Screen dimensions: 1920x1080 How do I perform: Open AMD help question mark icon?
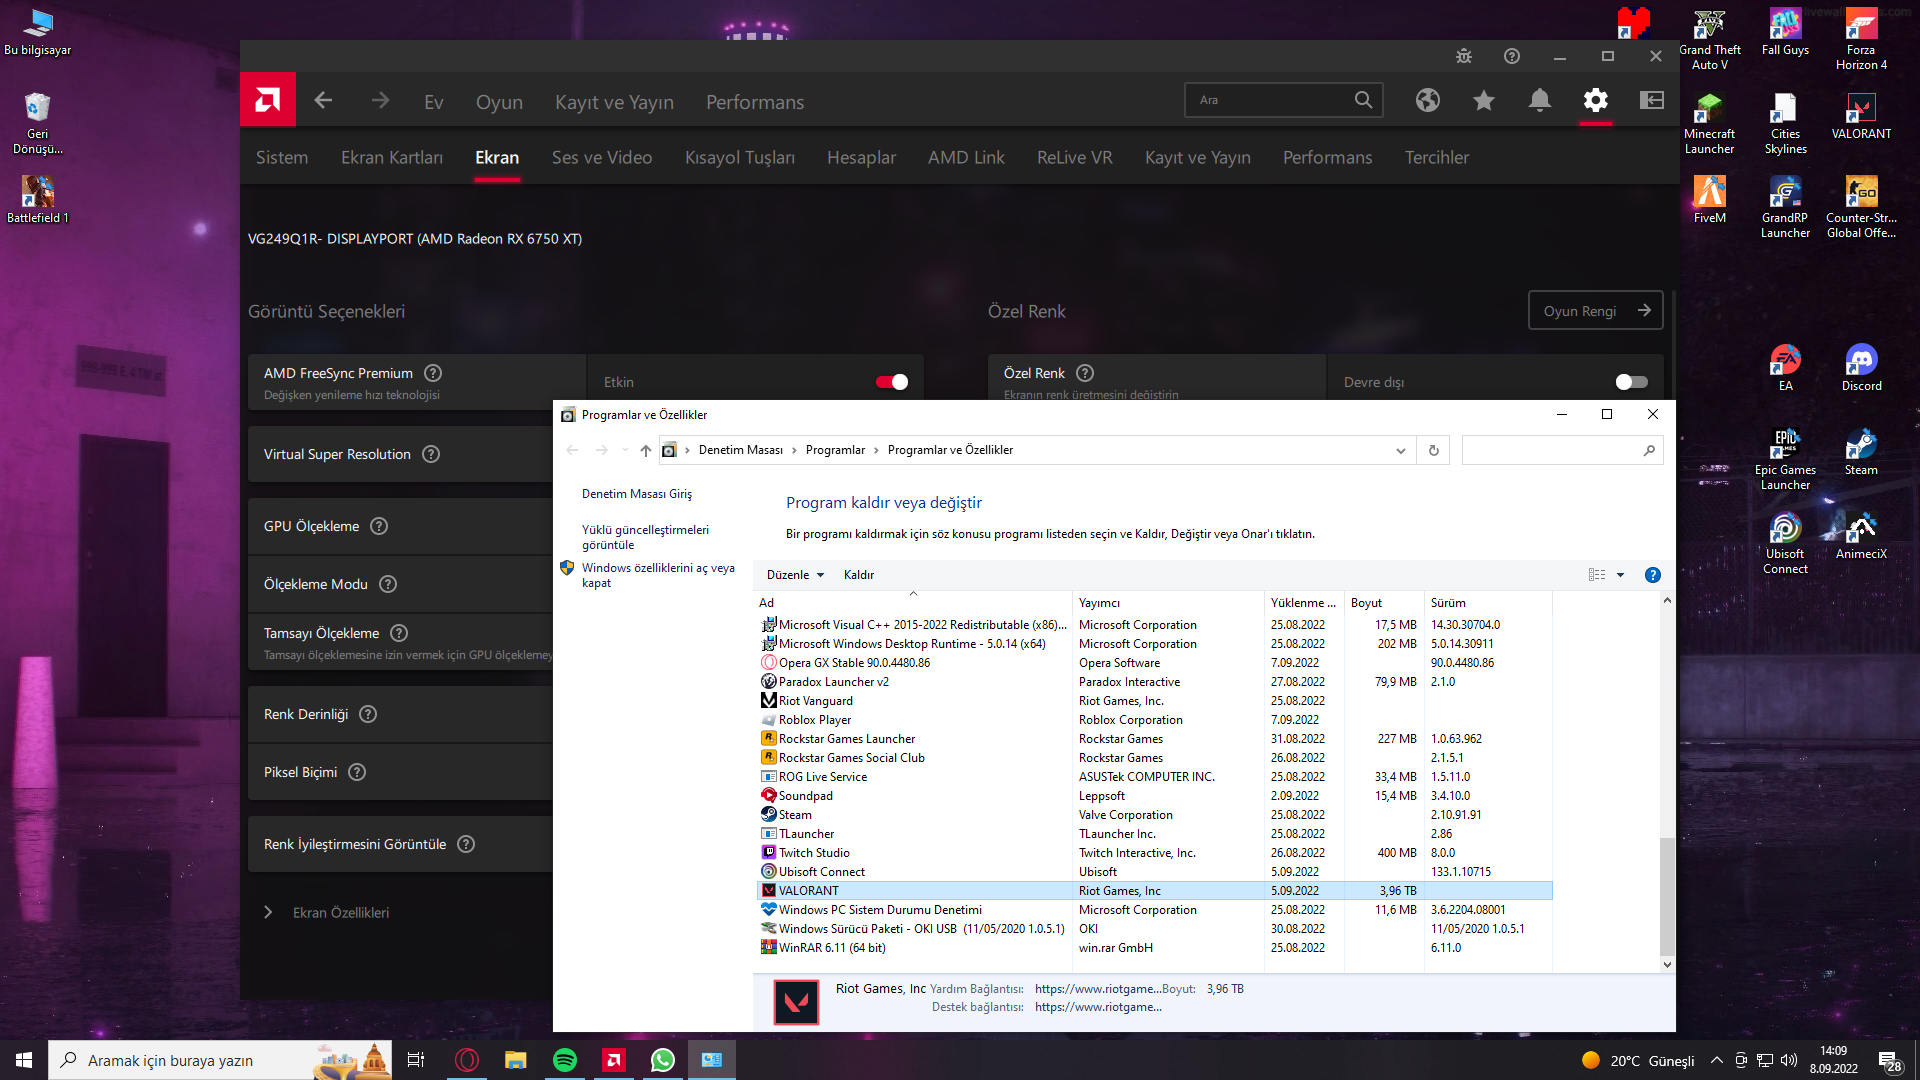click(x=1512, y=56)
